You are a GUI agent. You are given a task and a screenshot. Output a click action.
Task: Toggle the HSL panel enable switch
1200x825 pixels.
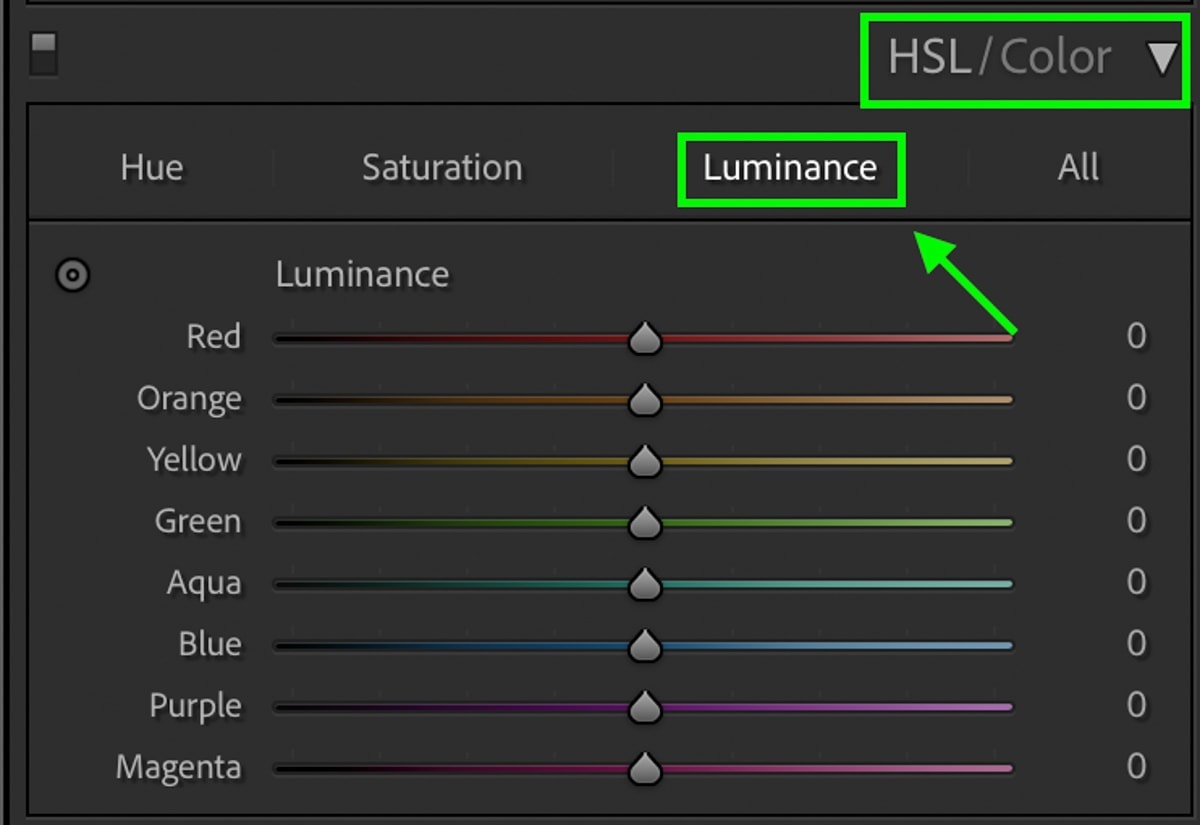[42, 55]
